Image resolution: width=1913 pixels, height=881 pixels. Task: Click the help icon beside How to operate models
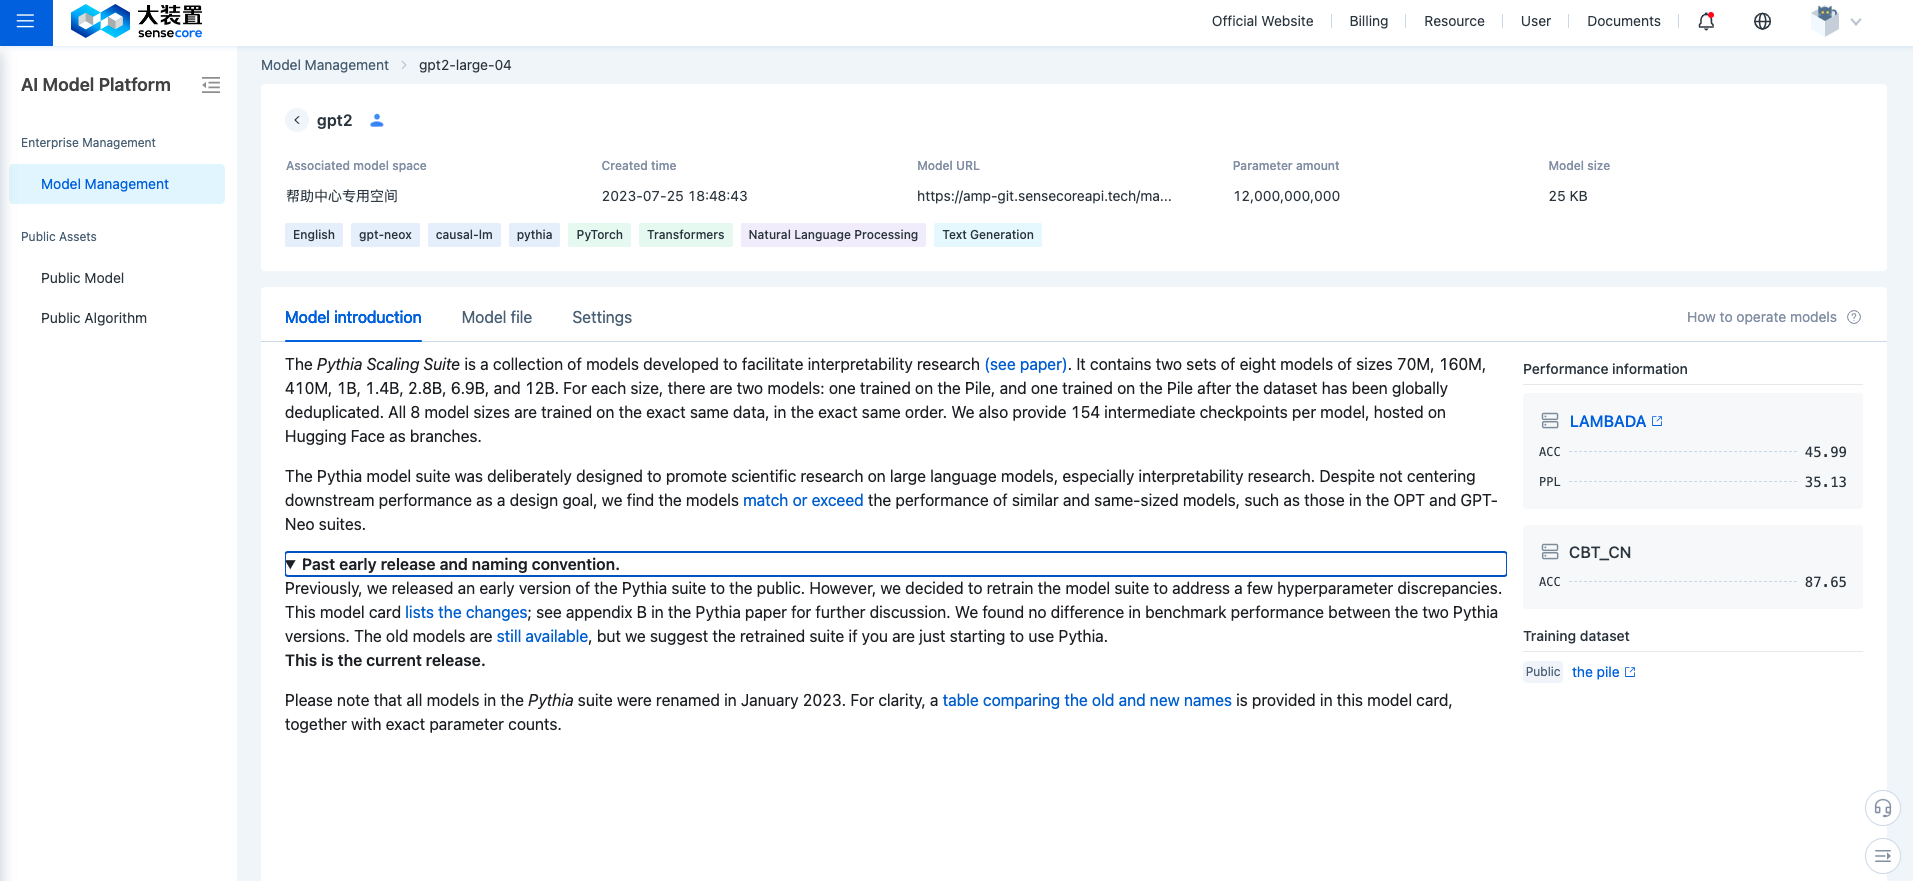(x=1854, y=317)
